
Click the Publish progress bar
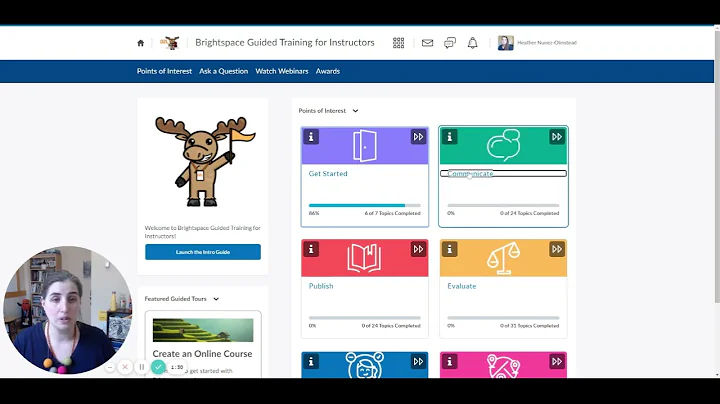(x=365, y=318)
